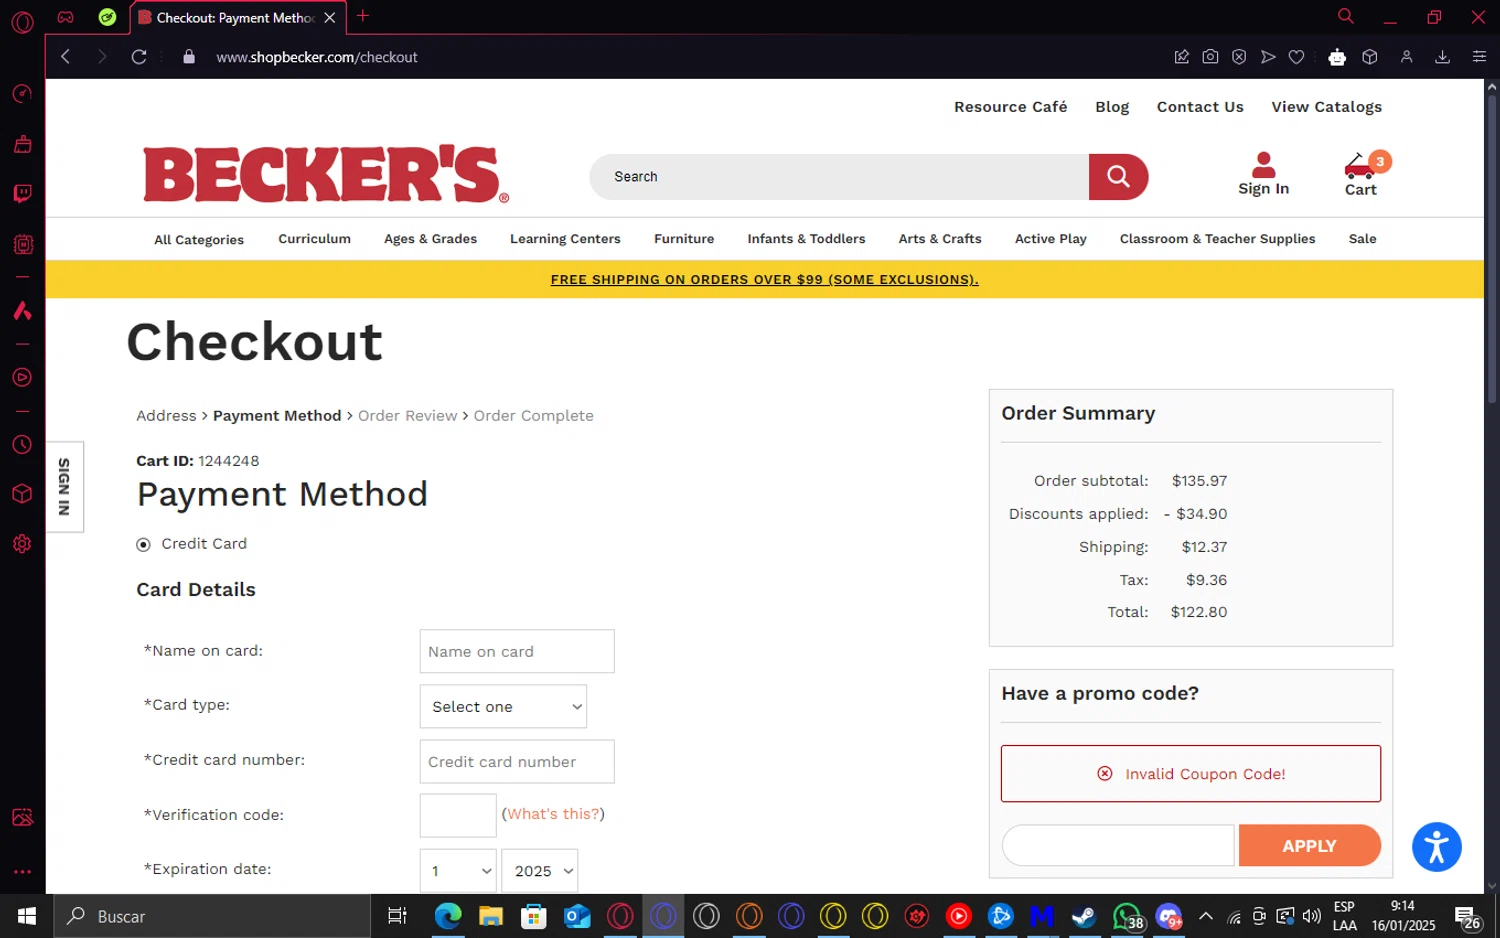Screen dimensions: 1500x938
Task: Click the Name on card field
Action: [517, 651]
